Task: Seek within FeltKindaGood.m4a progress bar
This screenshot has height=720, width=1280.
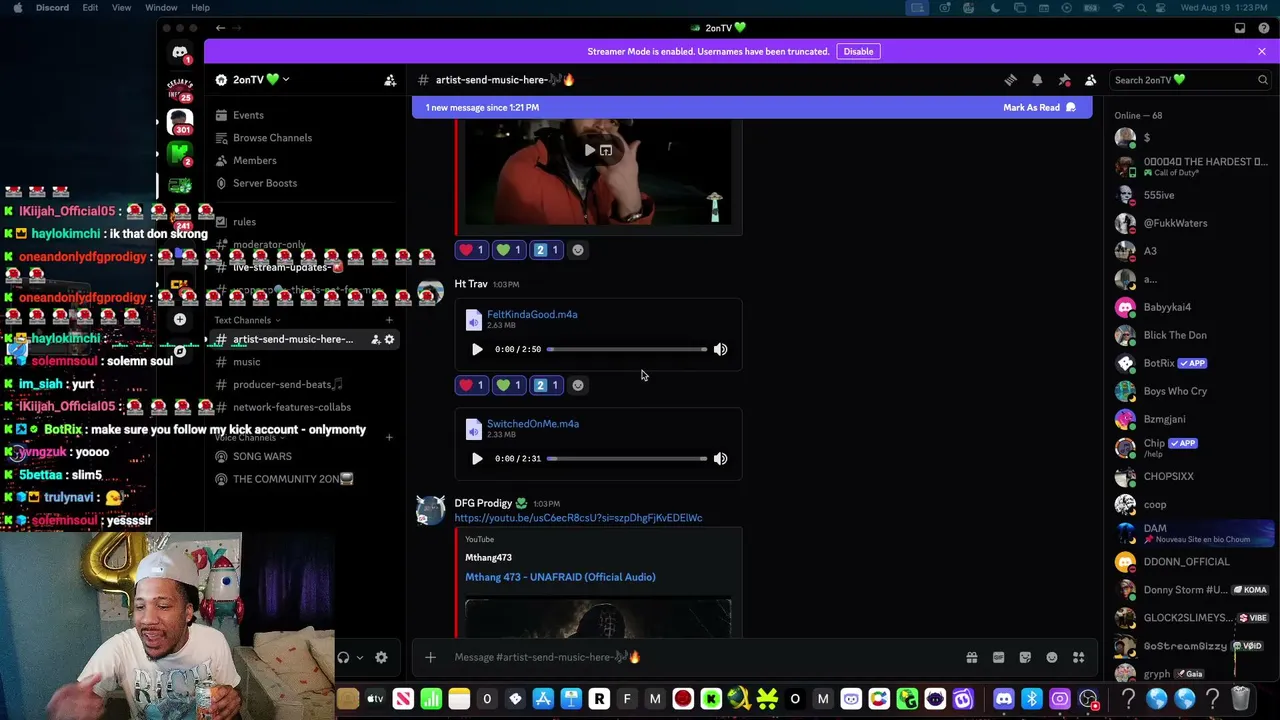Action: [x=627, y=349]
